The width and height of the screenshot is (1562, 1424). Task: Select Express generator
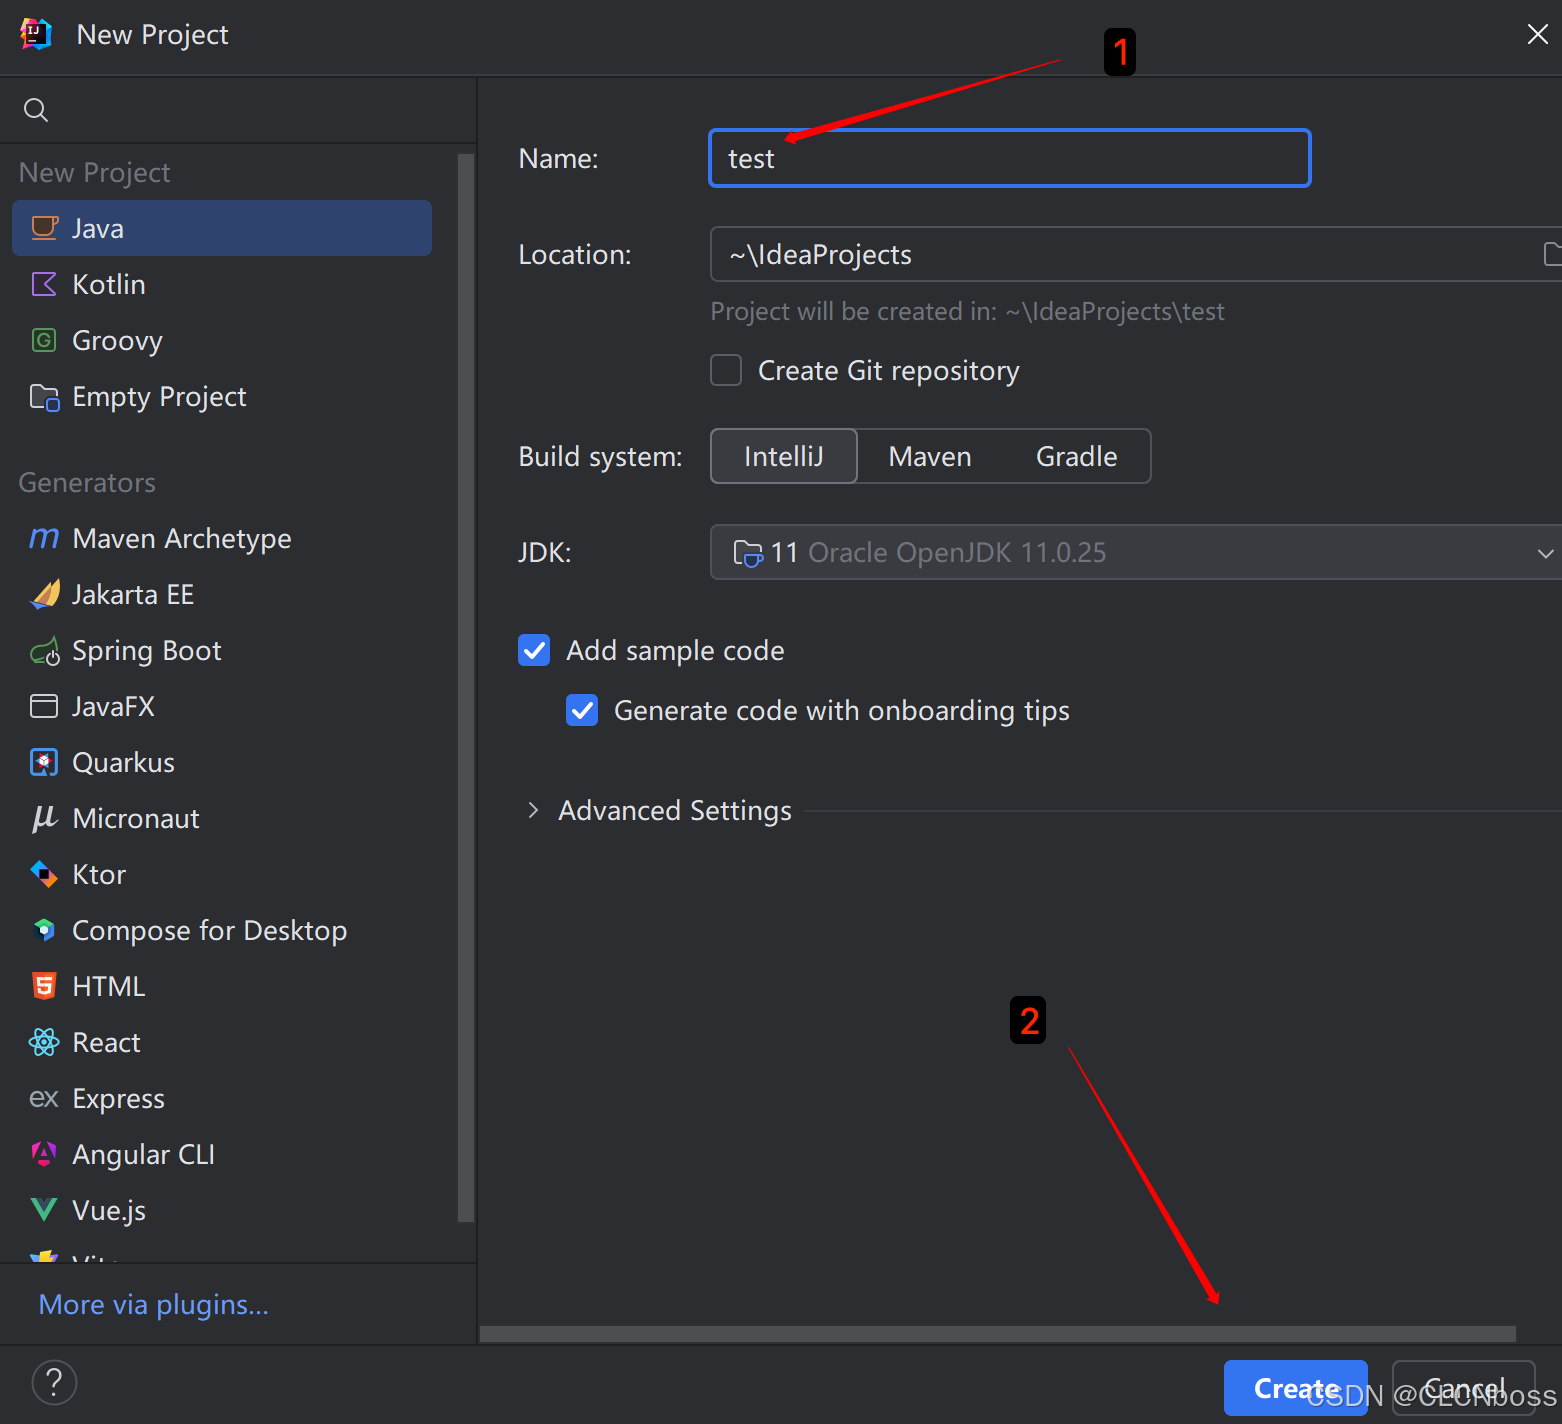point(222,1098)
